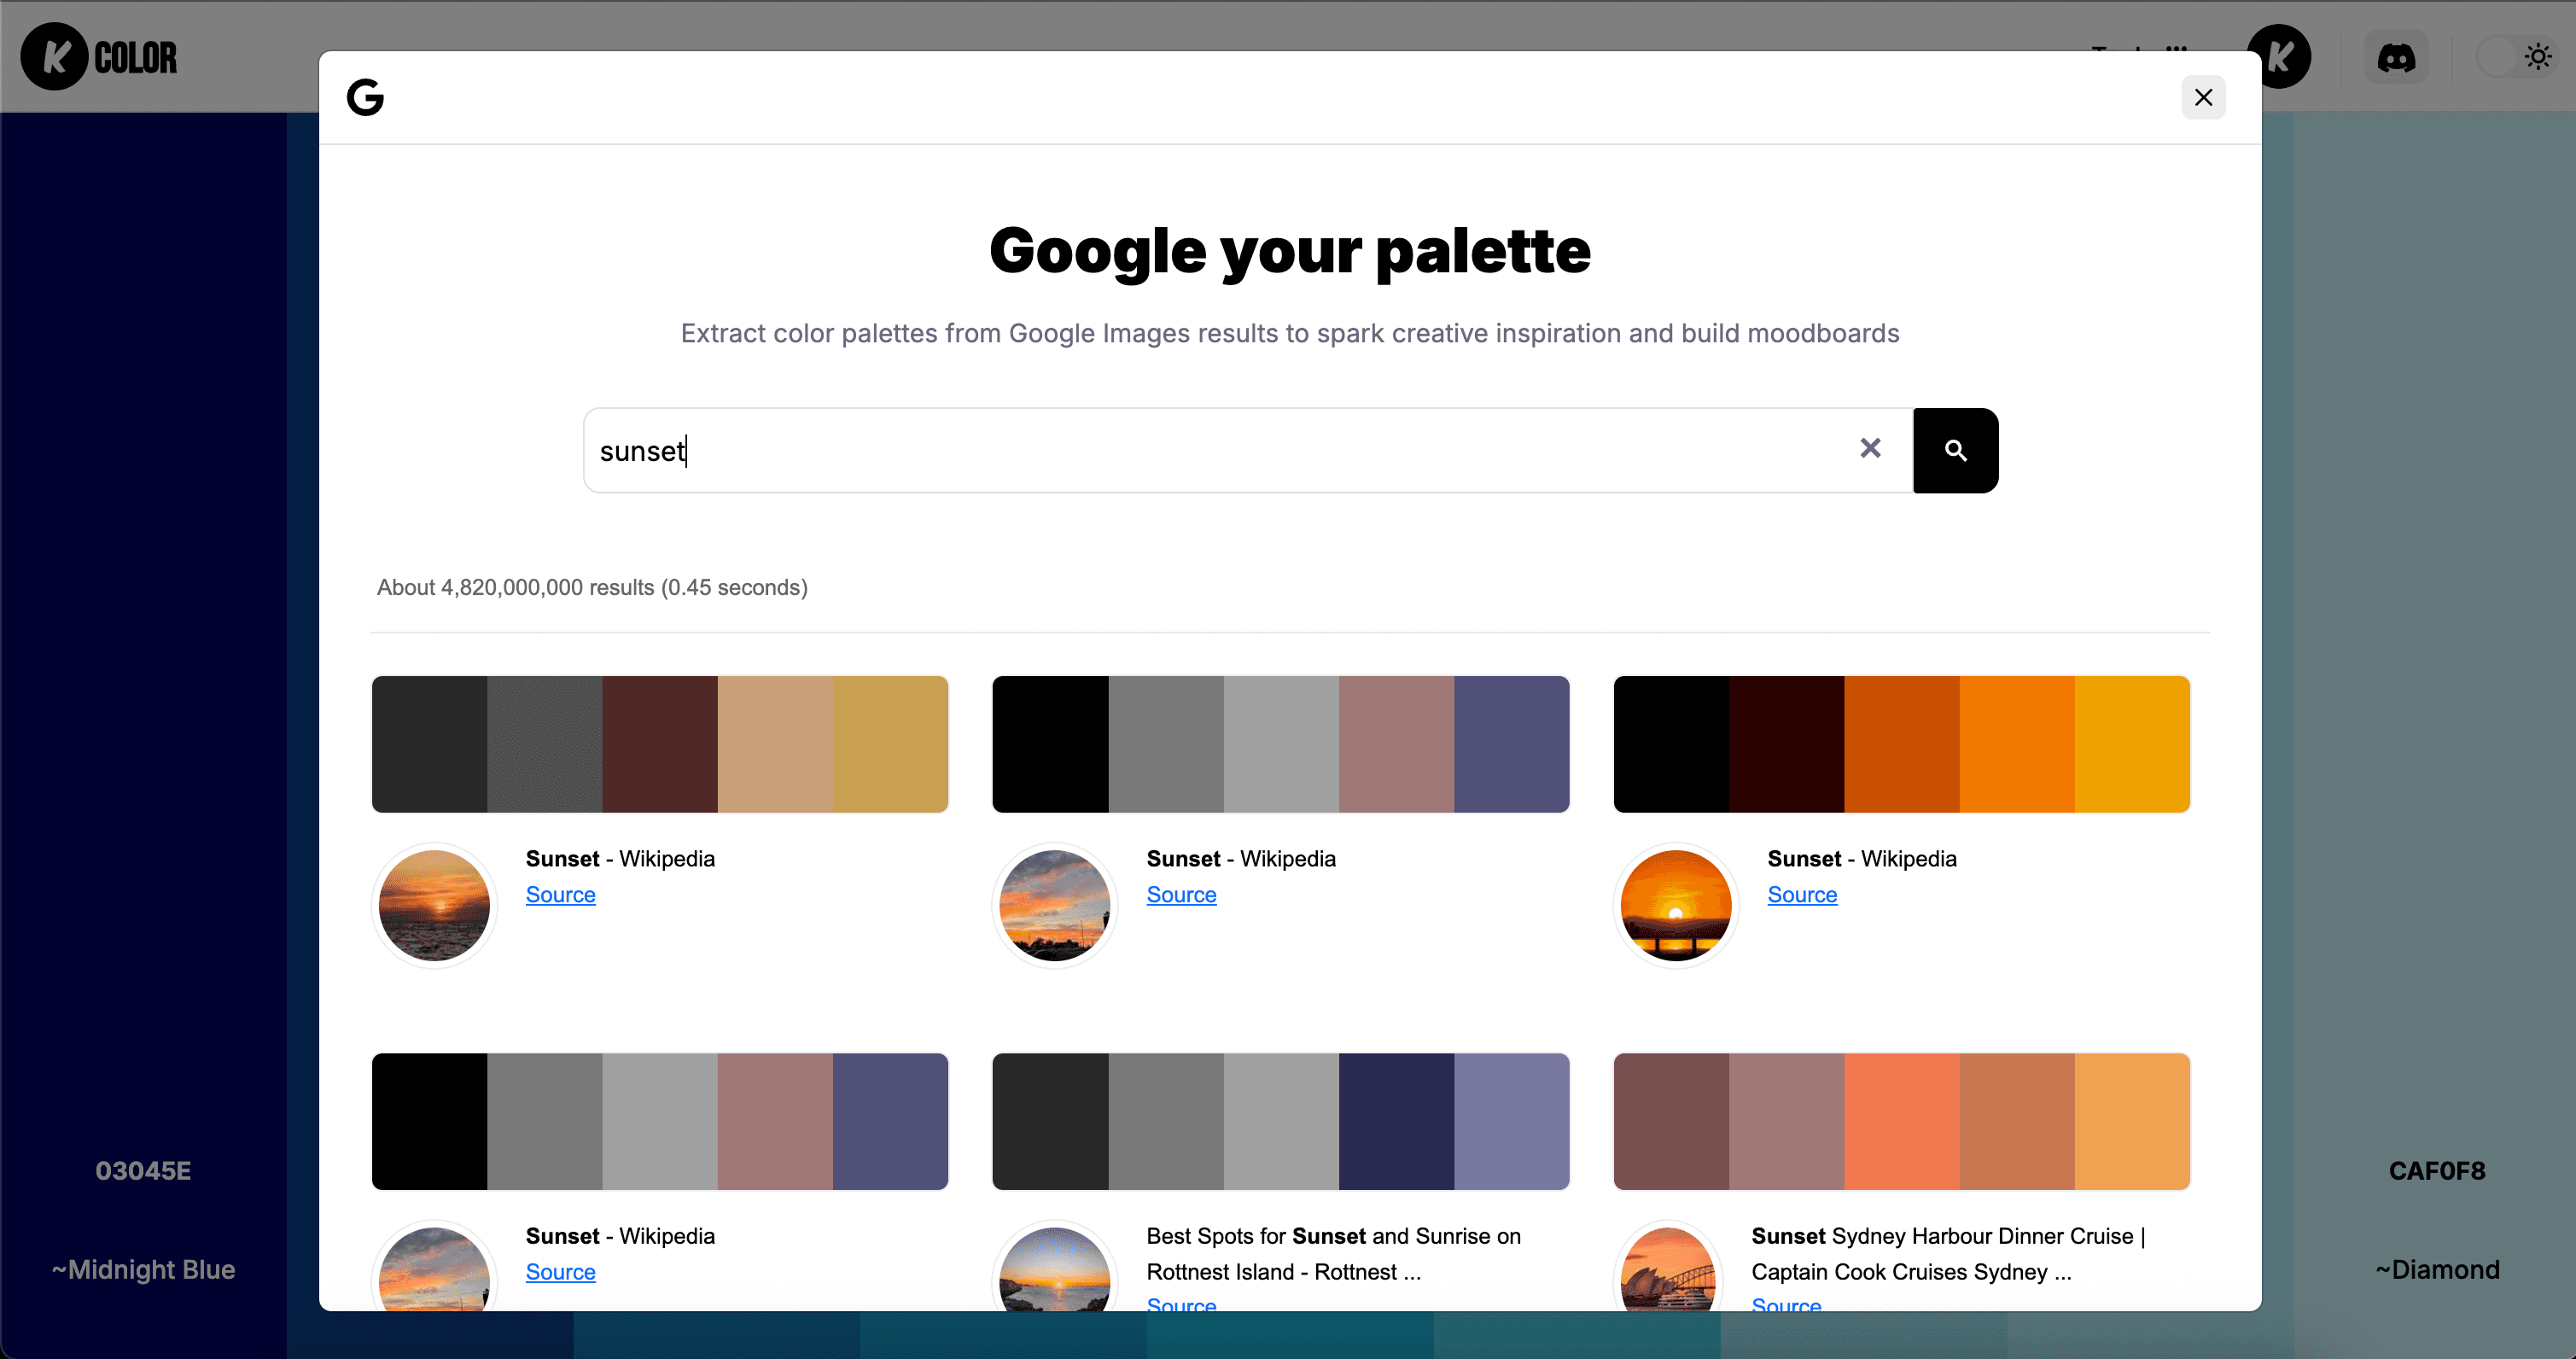2576x1359 pixels.
Task: Pick the dusty rose swatch in top-middle palette
Action: (x=1396, y=744)
